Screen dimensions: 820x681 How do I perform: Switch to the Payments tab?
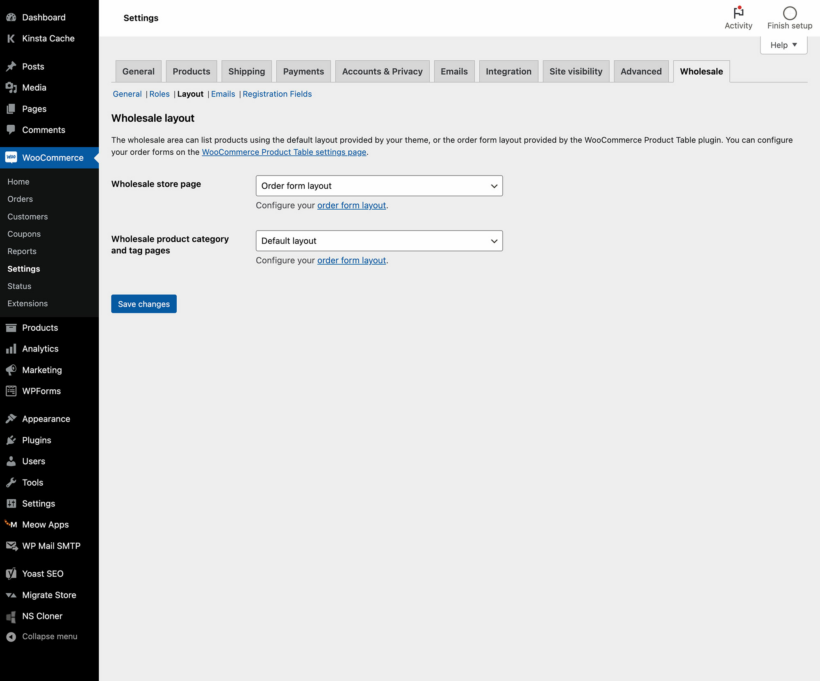303,71
